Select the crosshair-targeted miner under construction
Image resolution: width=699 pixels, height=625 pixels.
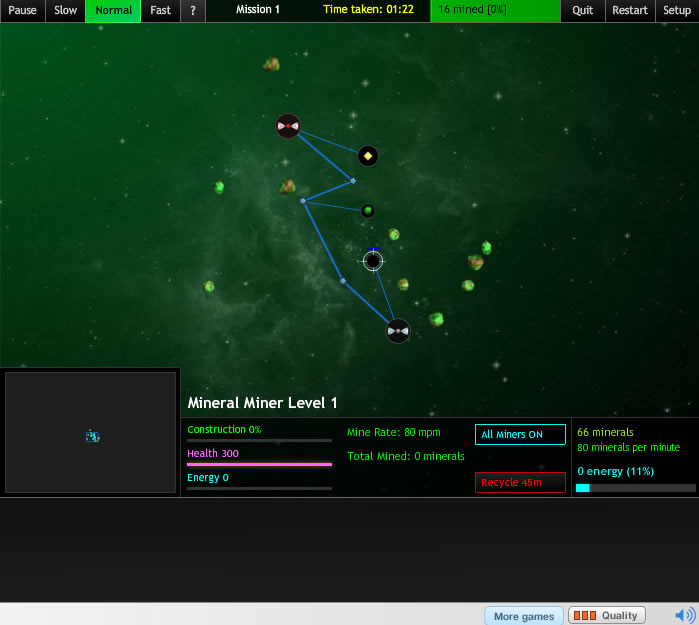tap(373, 261)
